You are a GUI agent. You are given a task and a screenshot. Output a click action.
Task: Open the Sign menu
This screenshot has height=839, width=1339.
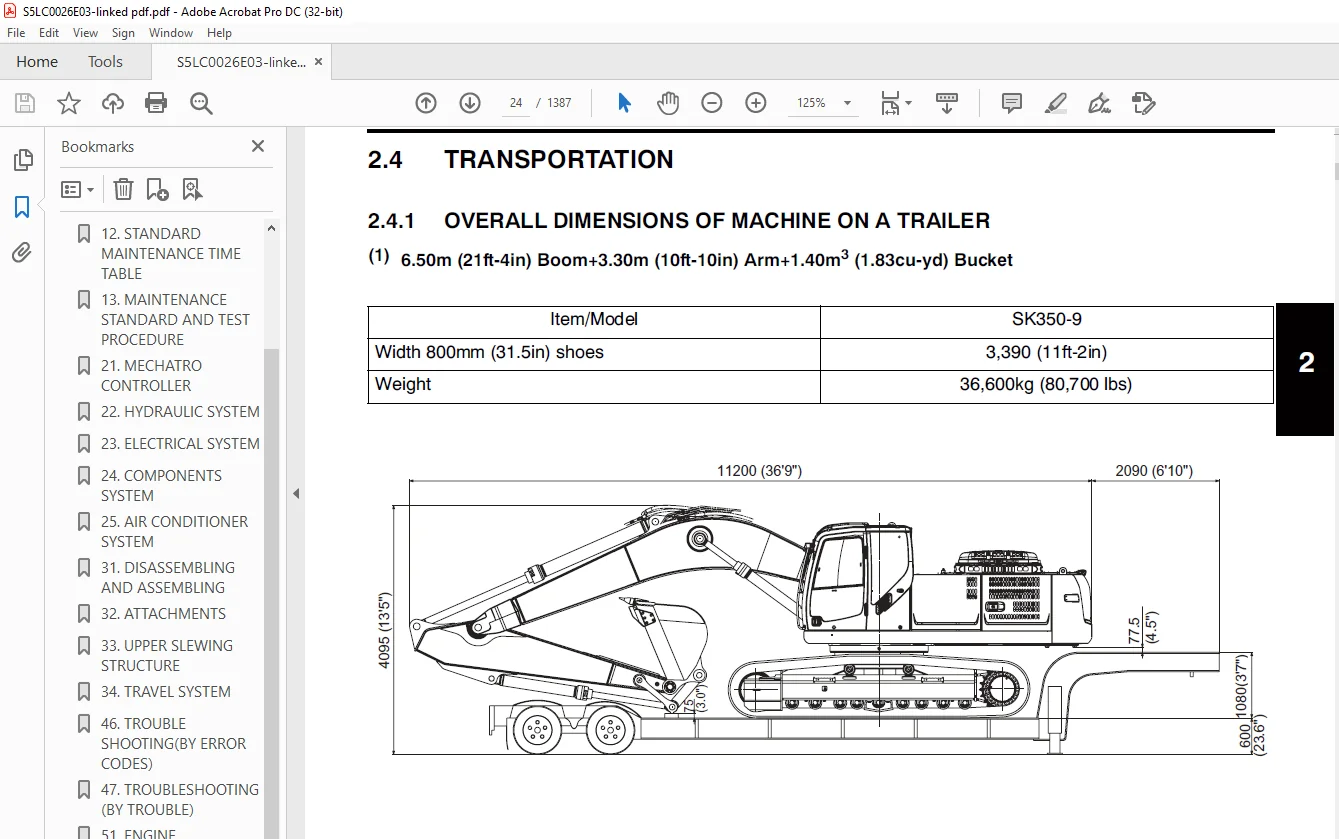(123, 33)
